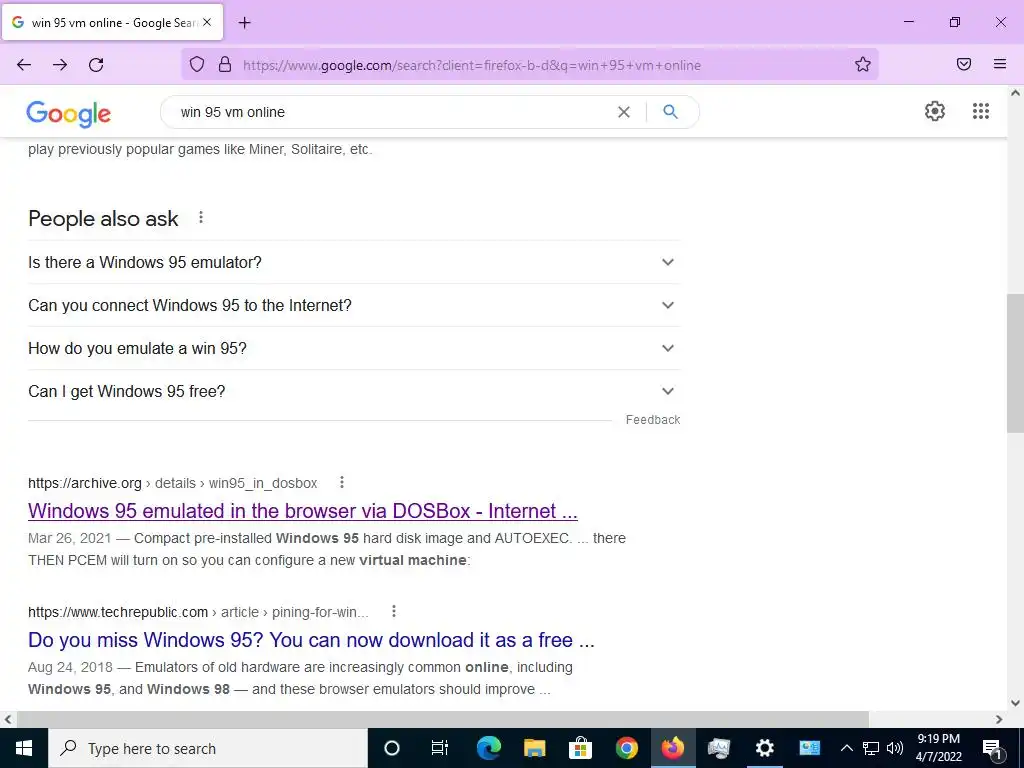
Task: Open Cortana circle on the taskbar
Action: tap(392, 748)
